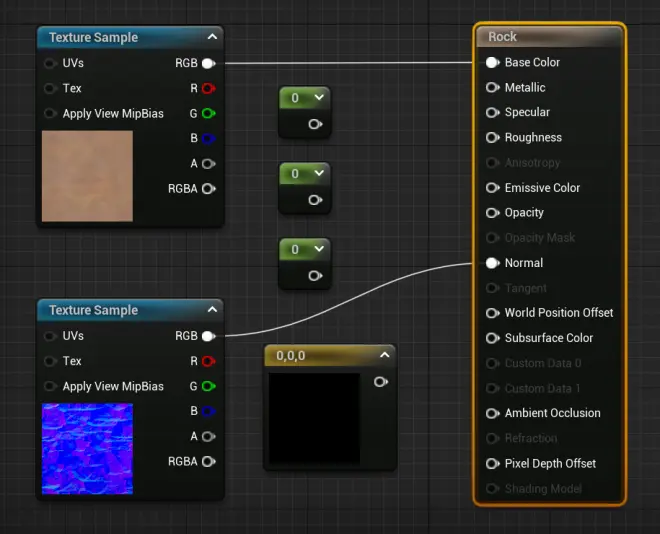Collapse the top Texture Sample node
This screenshot has width=660, height=534.
pos(213,37)
